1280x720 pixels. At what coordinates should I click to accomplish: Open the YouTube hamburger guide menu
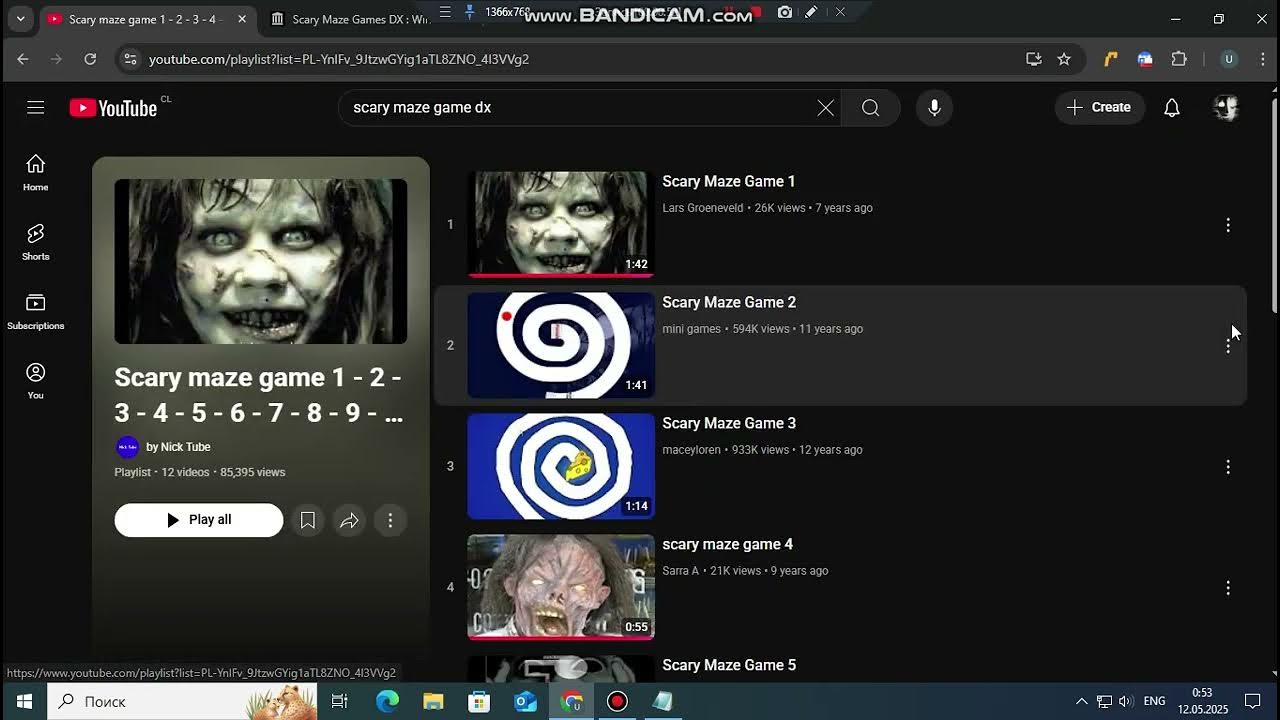(36, 108)
